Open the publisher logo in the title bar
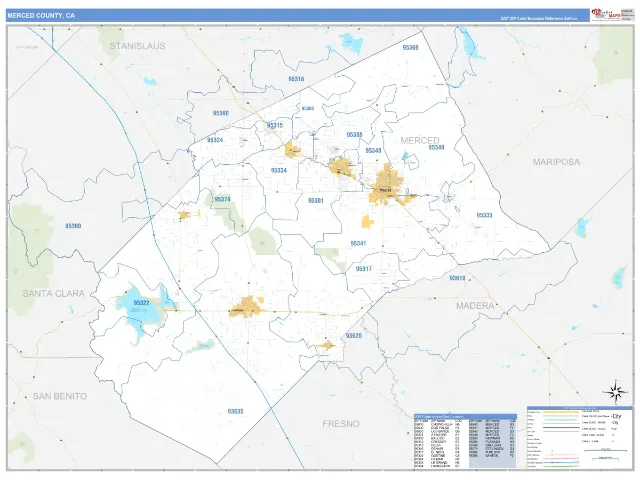 pyautogui.click(x=604, y=15)
